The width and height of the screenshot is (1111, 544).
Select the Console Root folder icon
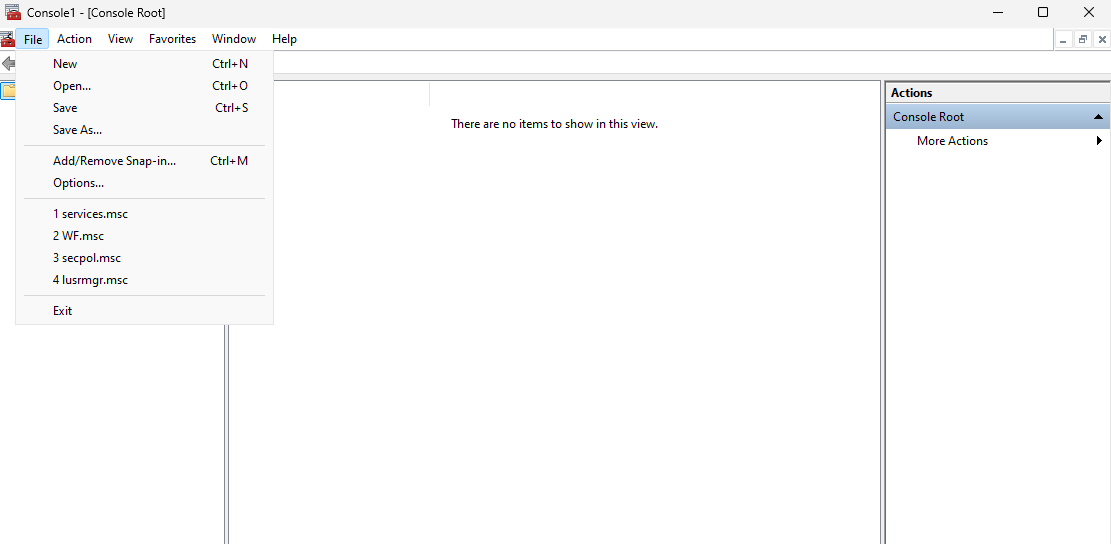[7, 91]
